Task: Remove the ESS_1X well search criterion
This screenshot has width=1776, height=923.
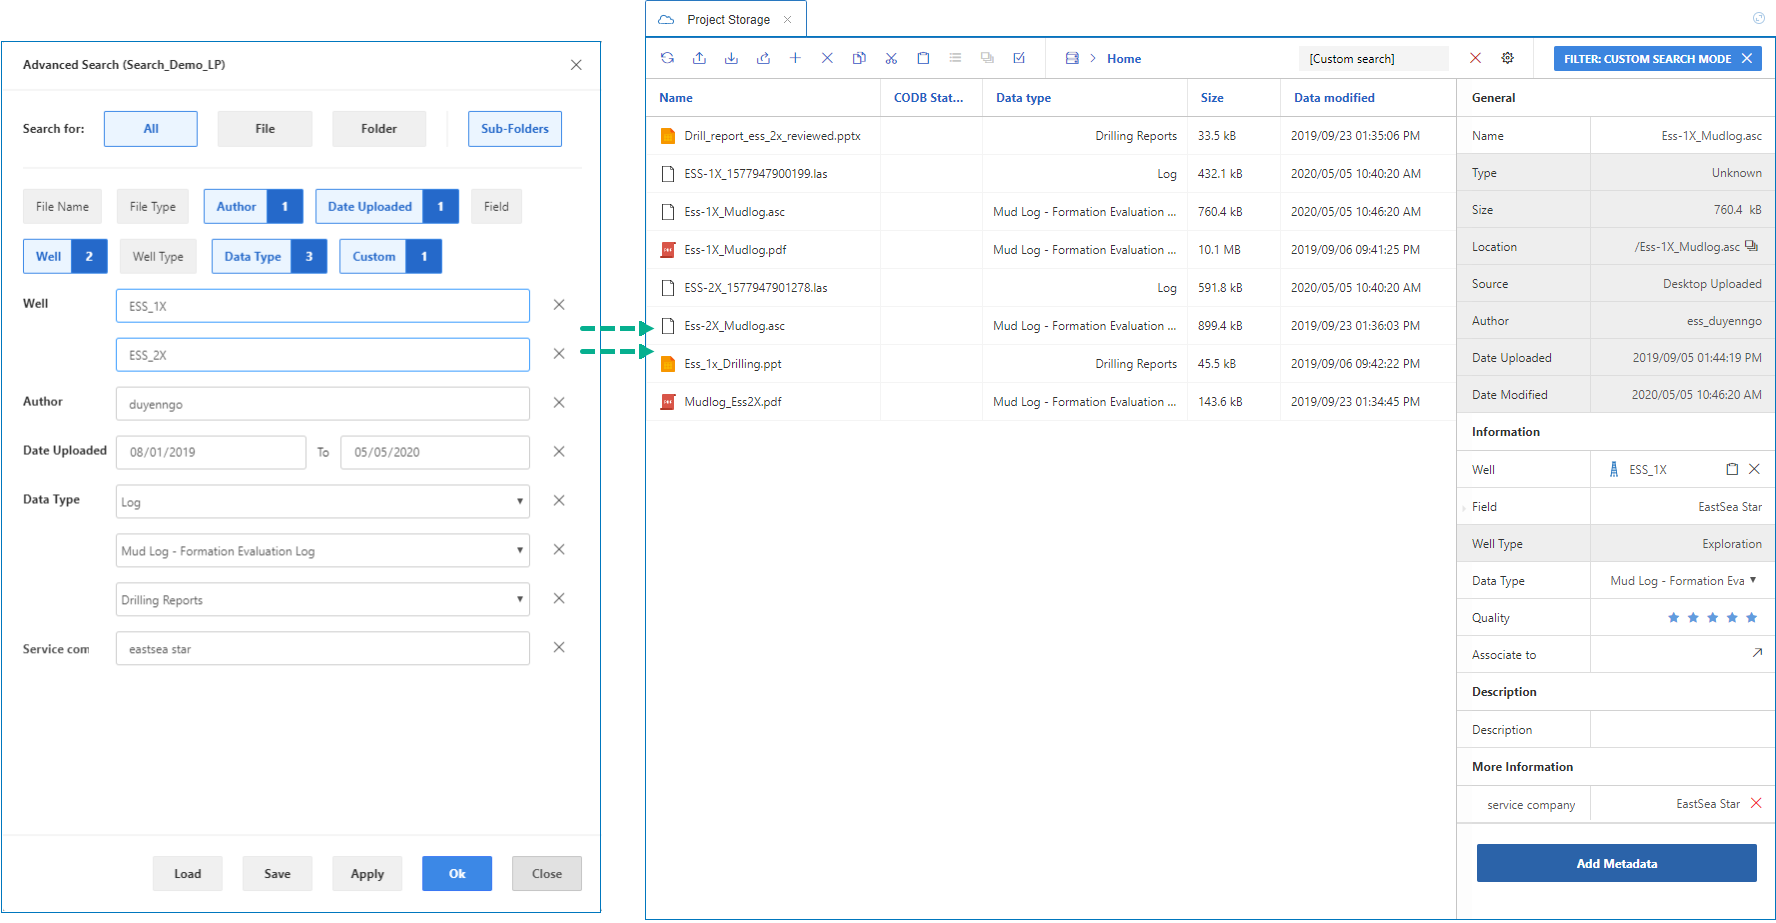Action: pos(559,305)
